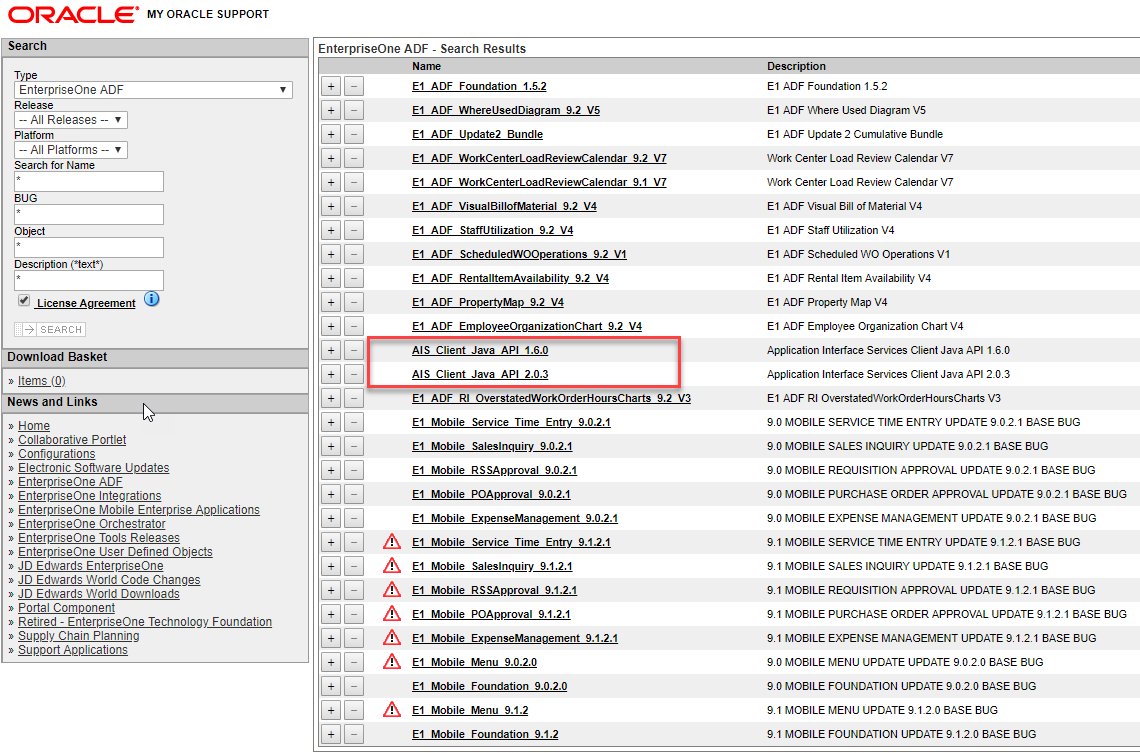Screen dimensions: 1140x753
Task: Click the minus icon beside E1_Mobile_ExpenseManagement_9.0.2.1
Action: [353, 518]
